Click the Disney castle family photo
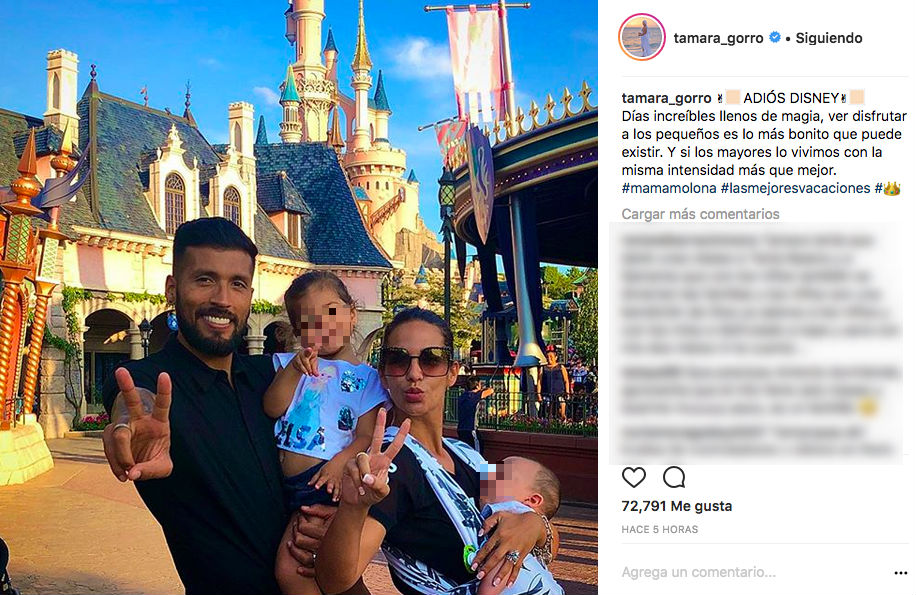Screen dimensions: 916x595 pos(299,297)
